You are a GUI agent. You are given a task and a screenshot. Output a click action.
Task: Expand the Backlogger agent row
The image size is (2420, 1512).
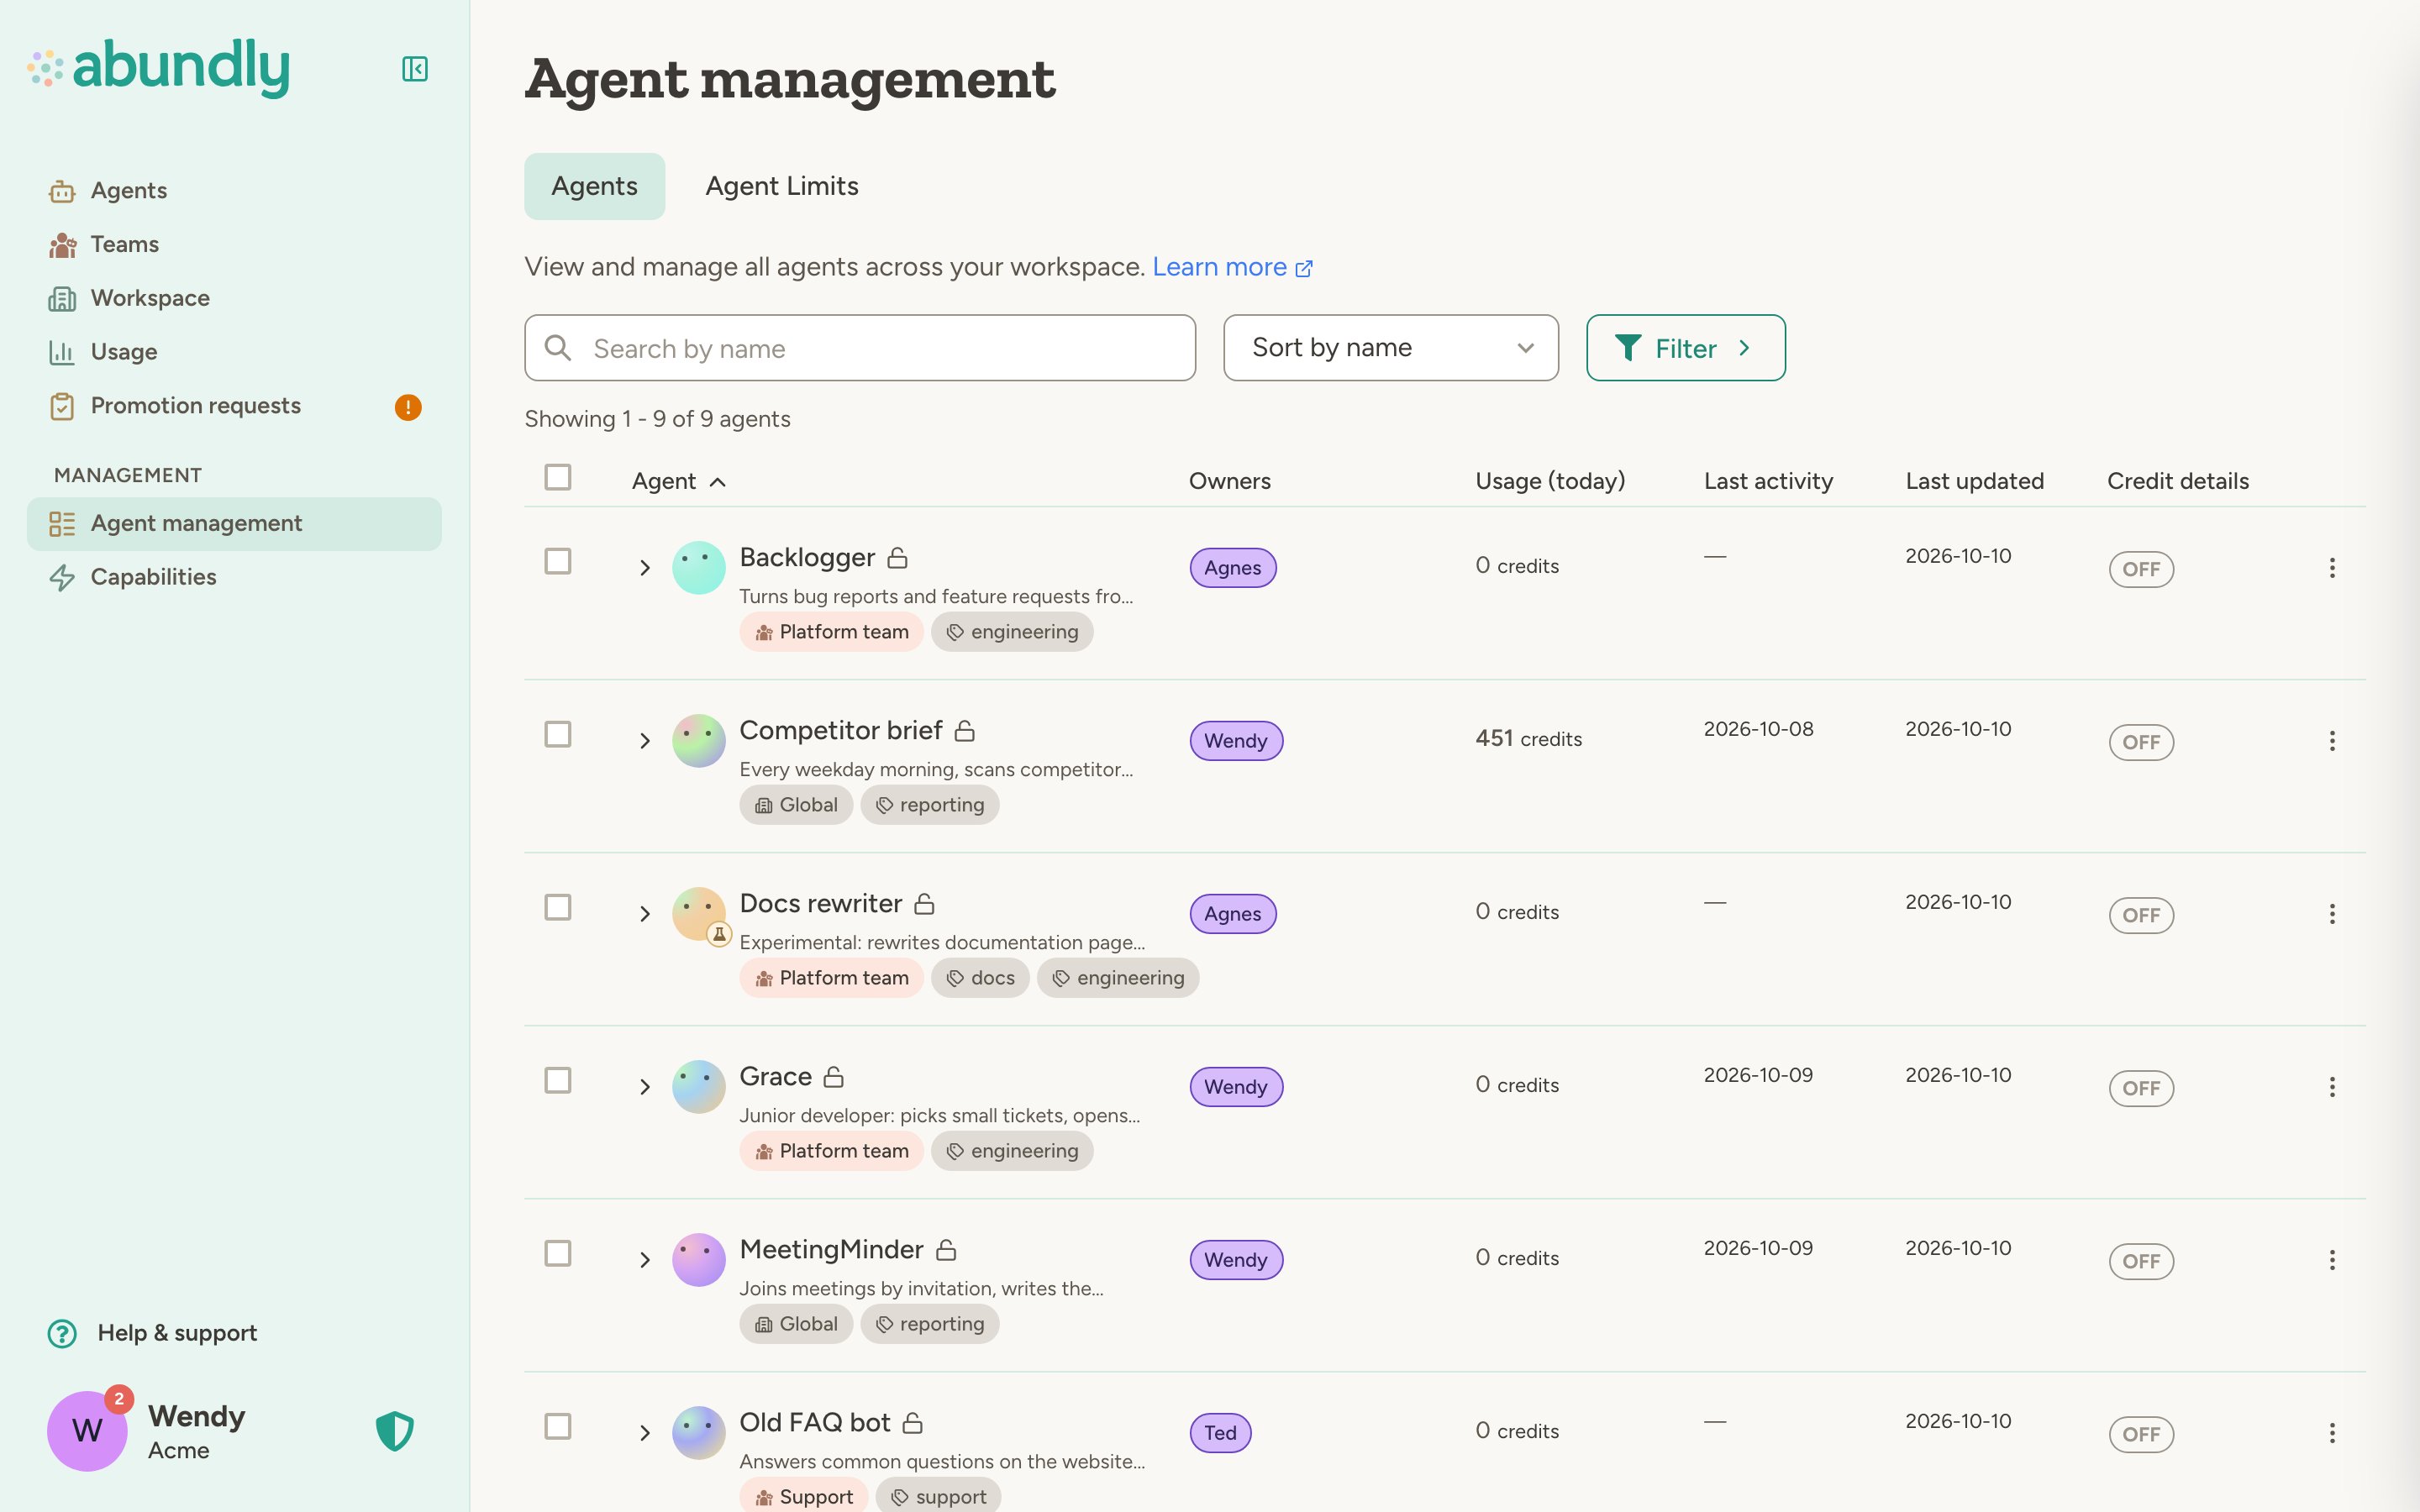645,568
